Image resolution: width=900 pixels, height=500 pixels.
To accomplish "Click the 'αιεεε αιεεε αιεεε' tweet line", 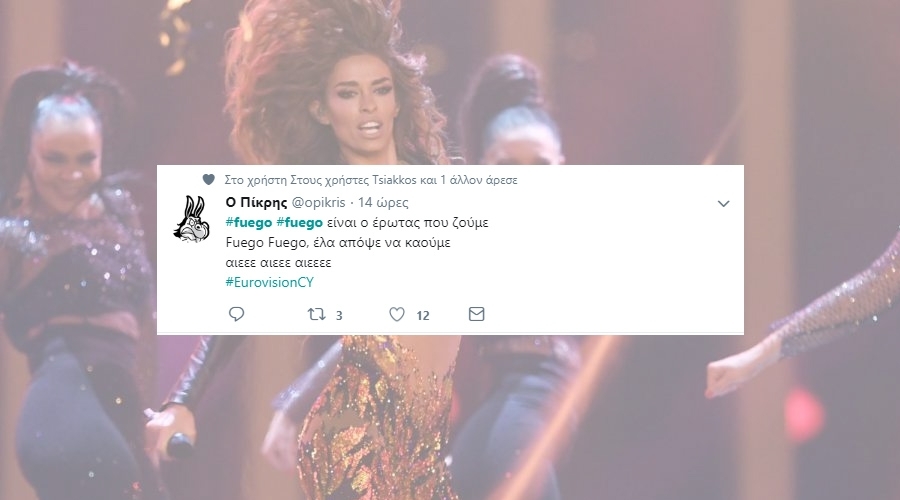I will click(278, 263).
